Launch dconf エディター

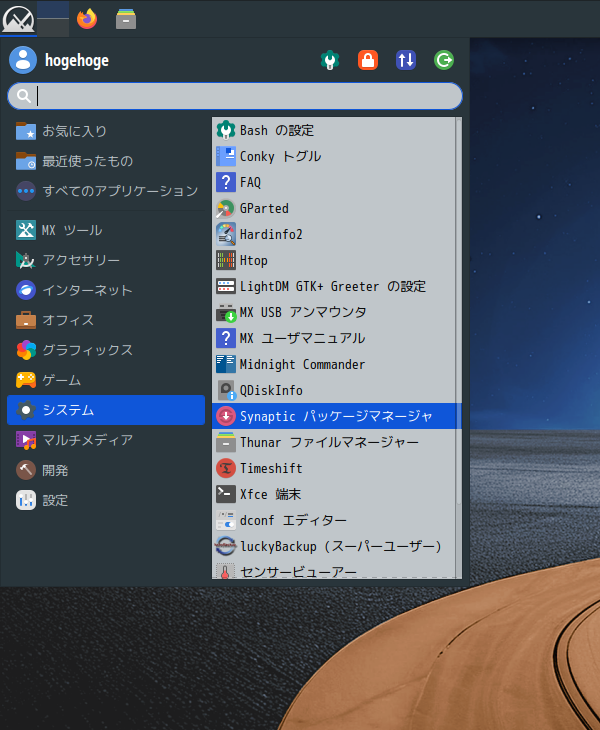[x=334, y=520]
